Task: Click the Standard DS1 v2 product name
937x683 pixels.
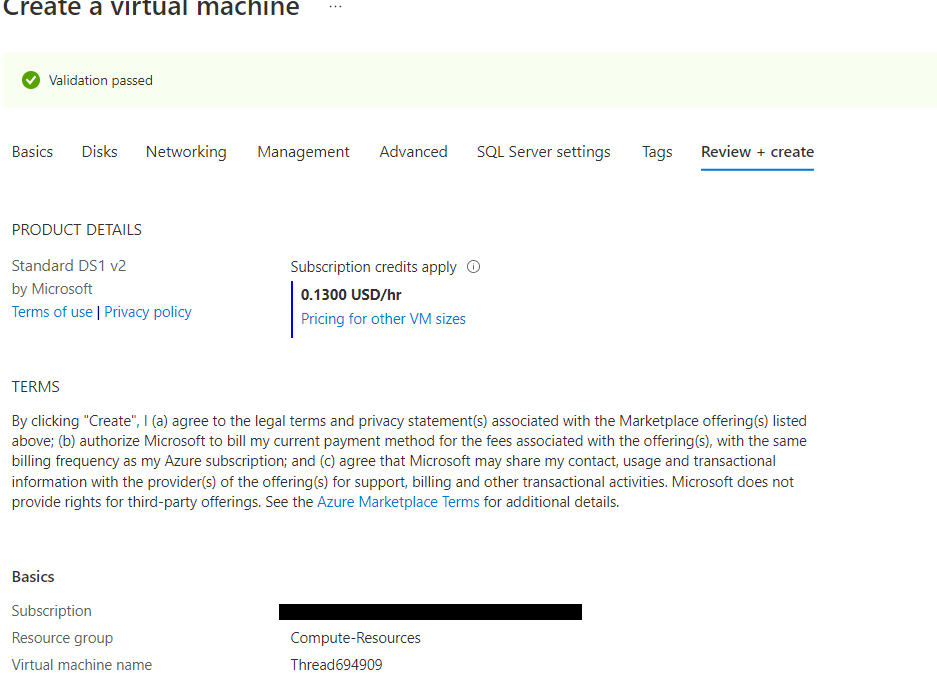Action: click(x=69, y=266)
